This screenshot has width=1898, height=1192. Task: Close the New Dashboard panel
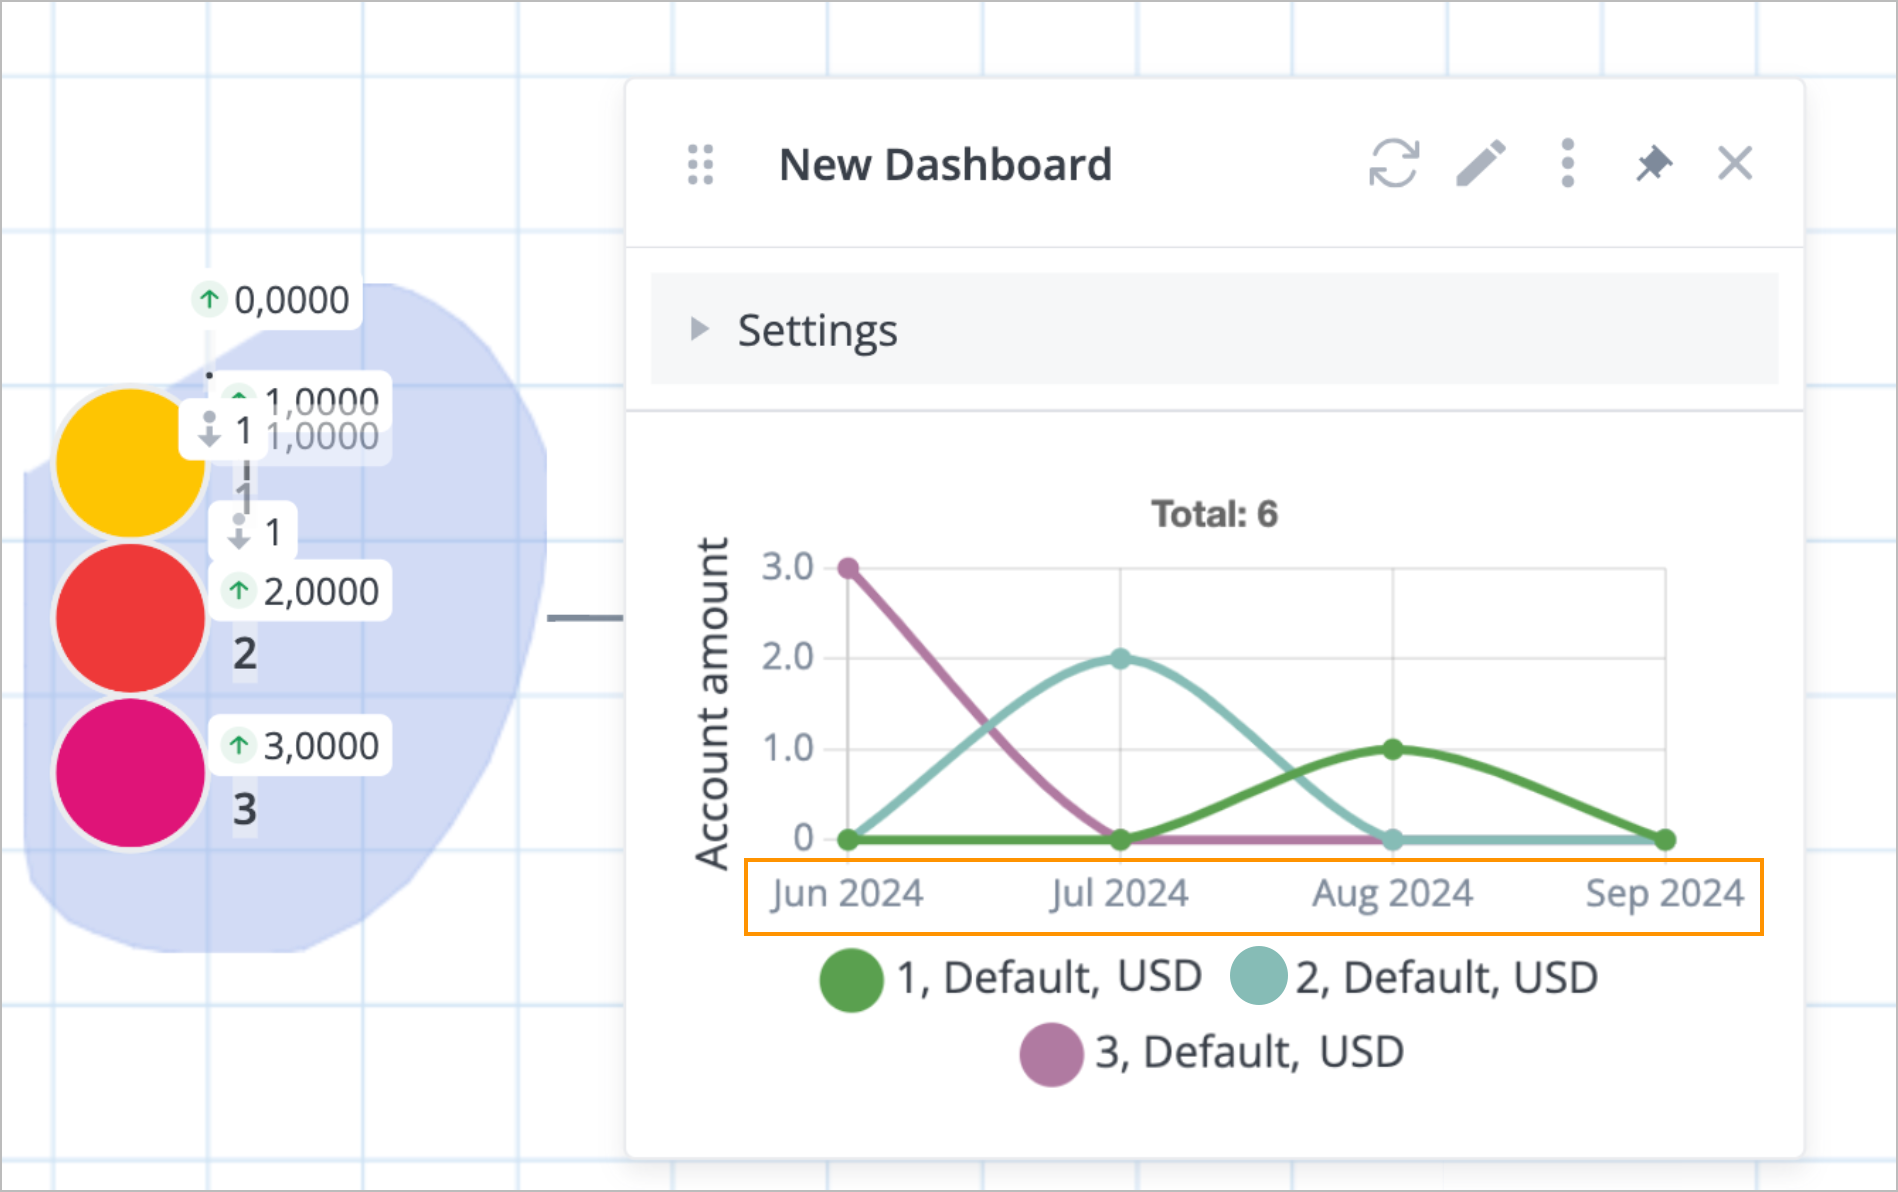1735,163
